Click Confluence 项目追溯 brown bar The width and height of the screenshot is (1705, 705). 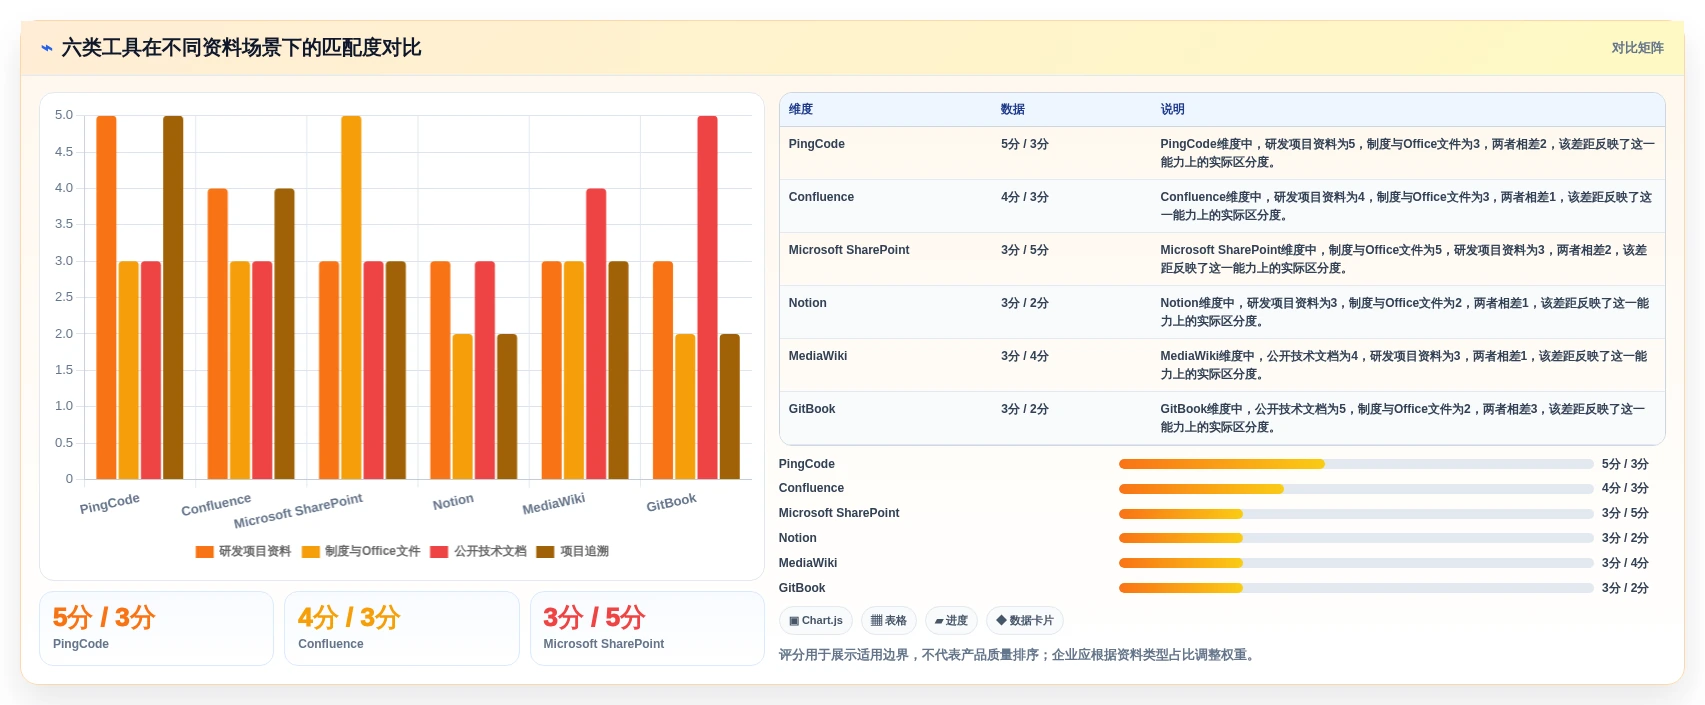point(284,334)
